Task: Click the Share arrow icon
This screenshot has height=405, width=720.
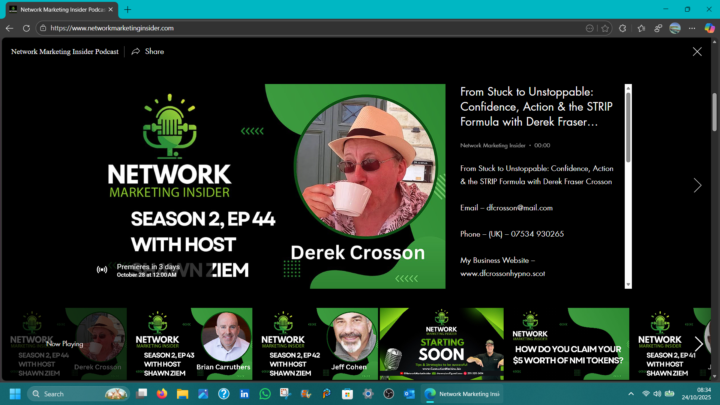Action: 135,51
